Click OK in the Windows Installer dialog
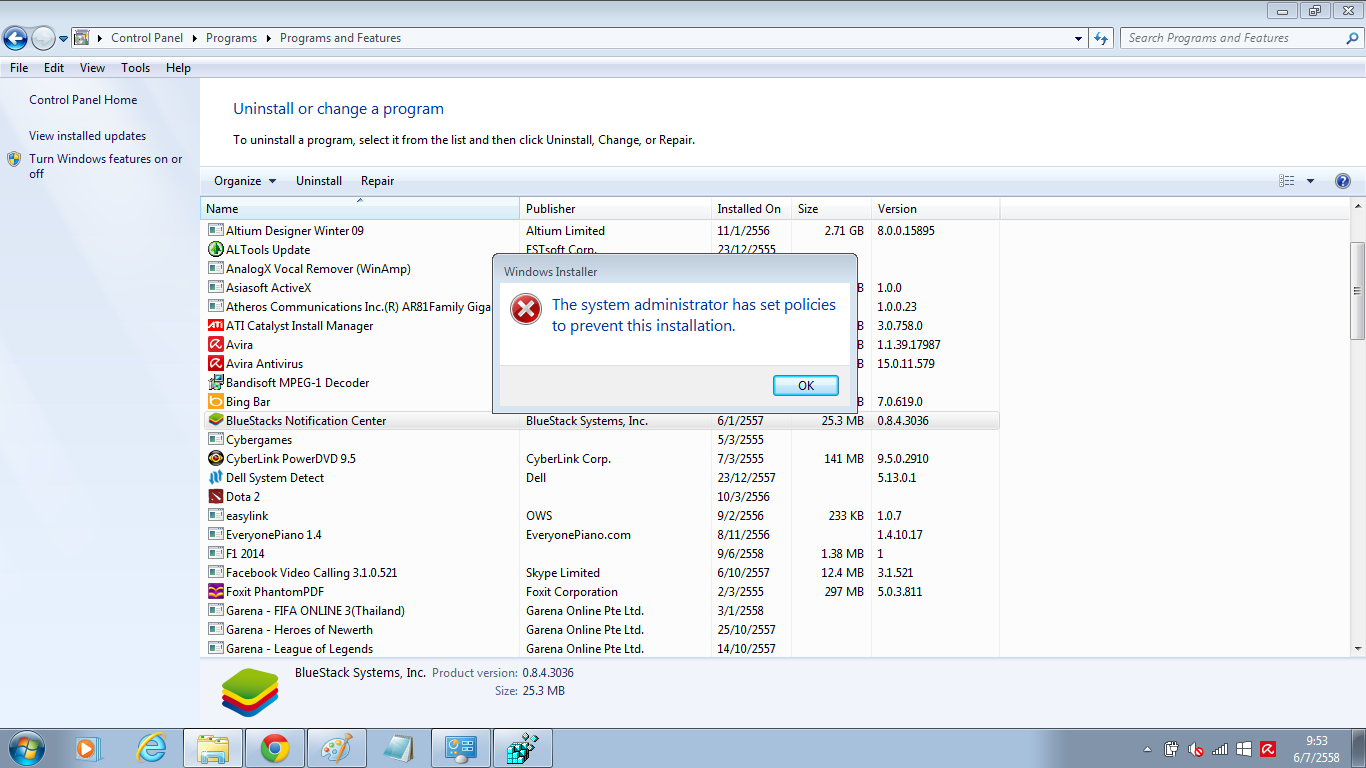 point(806,385)
